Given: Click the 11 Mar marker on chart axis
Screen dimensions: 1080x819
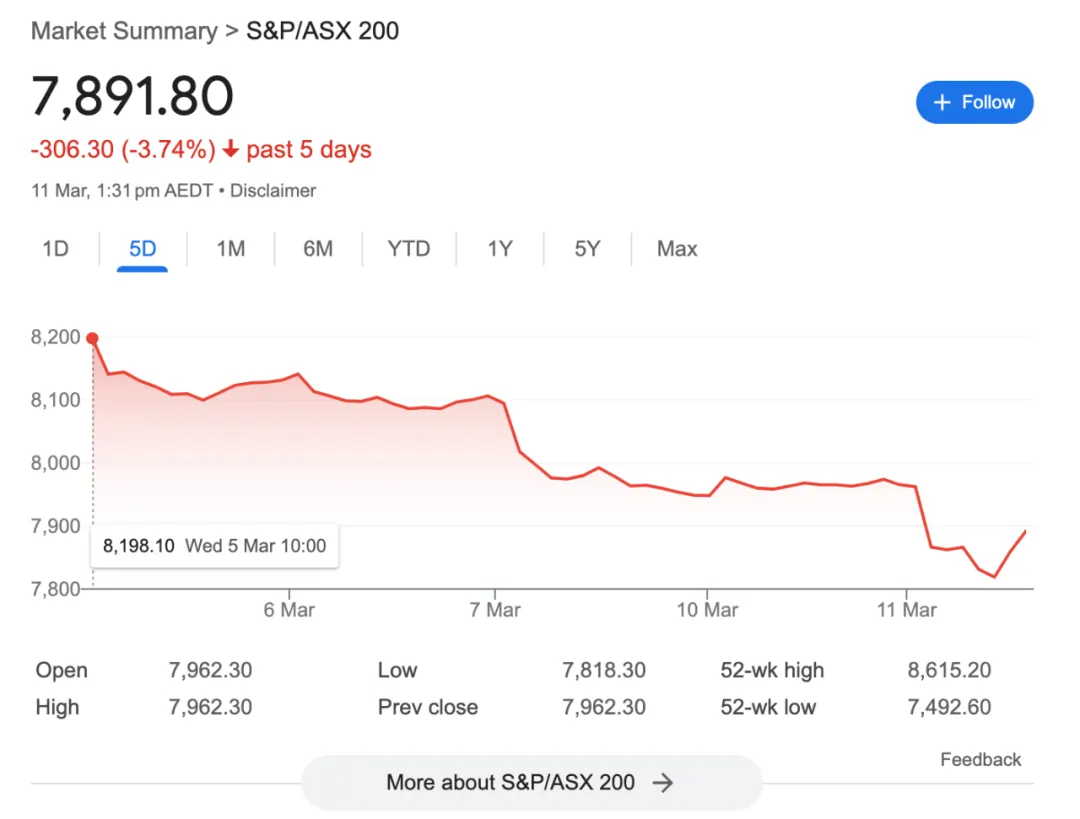Looking at the screenshot, I should click(906, 610).
